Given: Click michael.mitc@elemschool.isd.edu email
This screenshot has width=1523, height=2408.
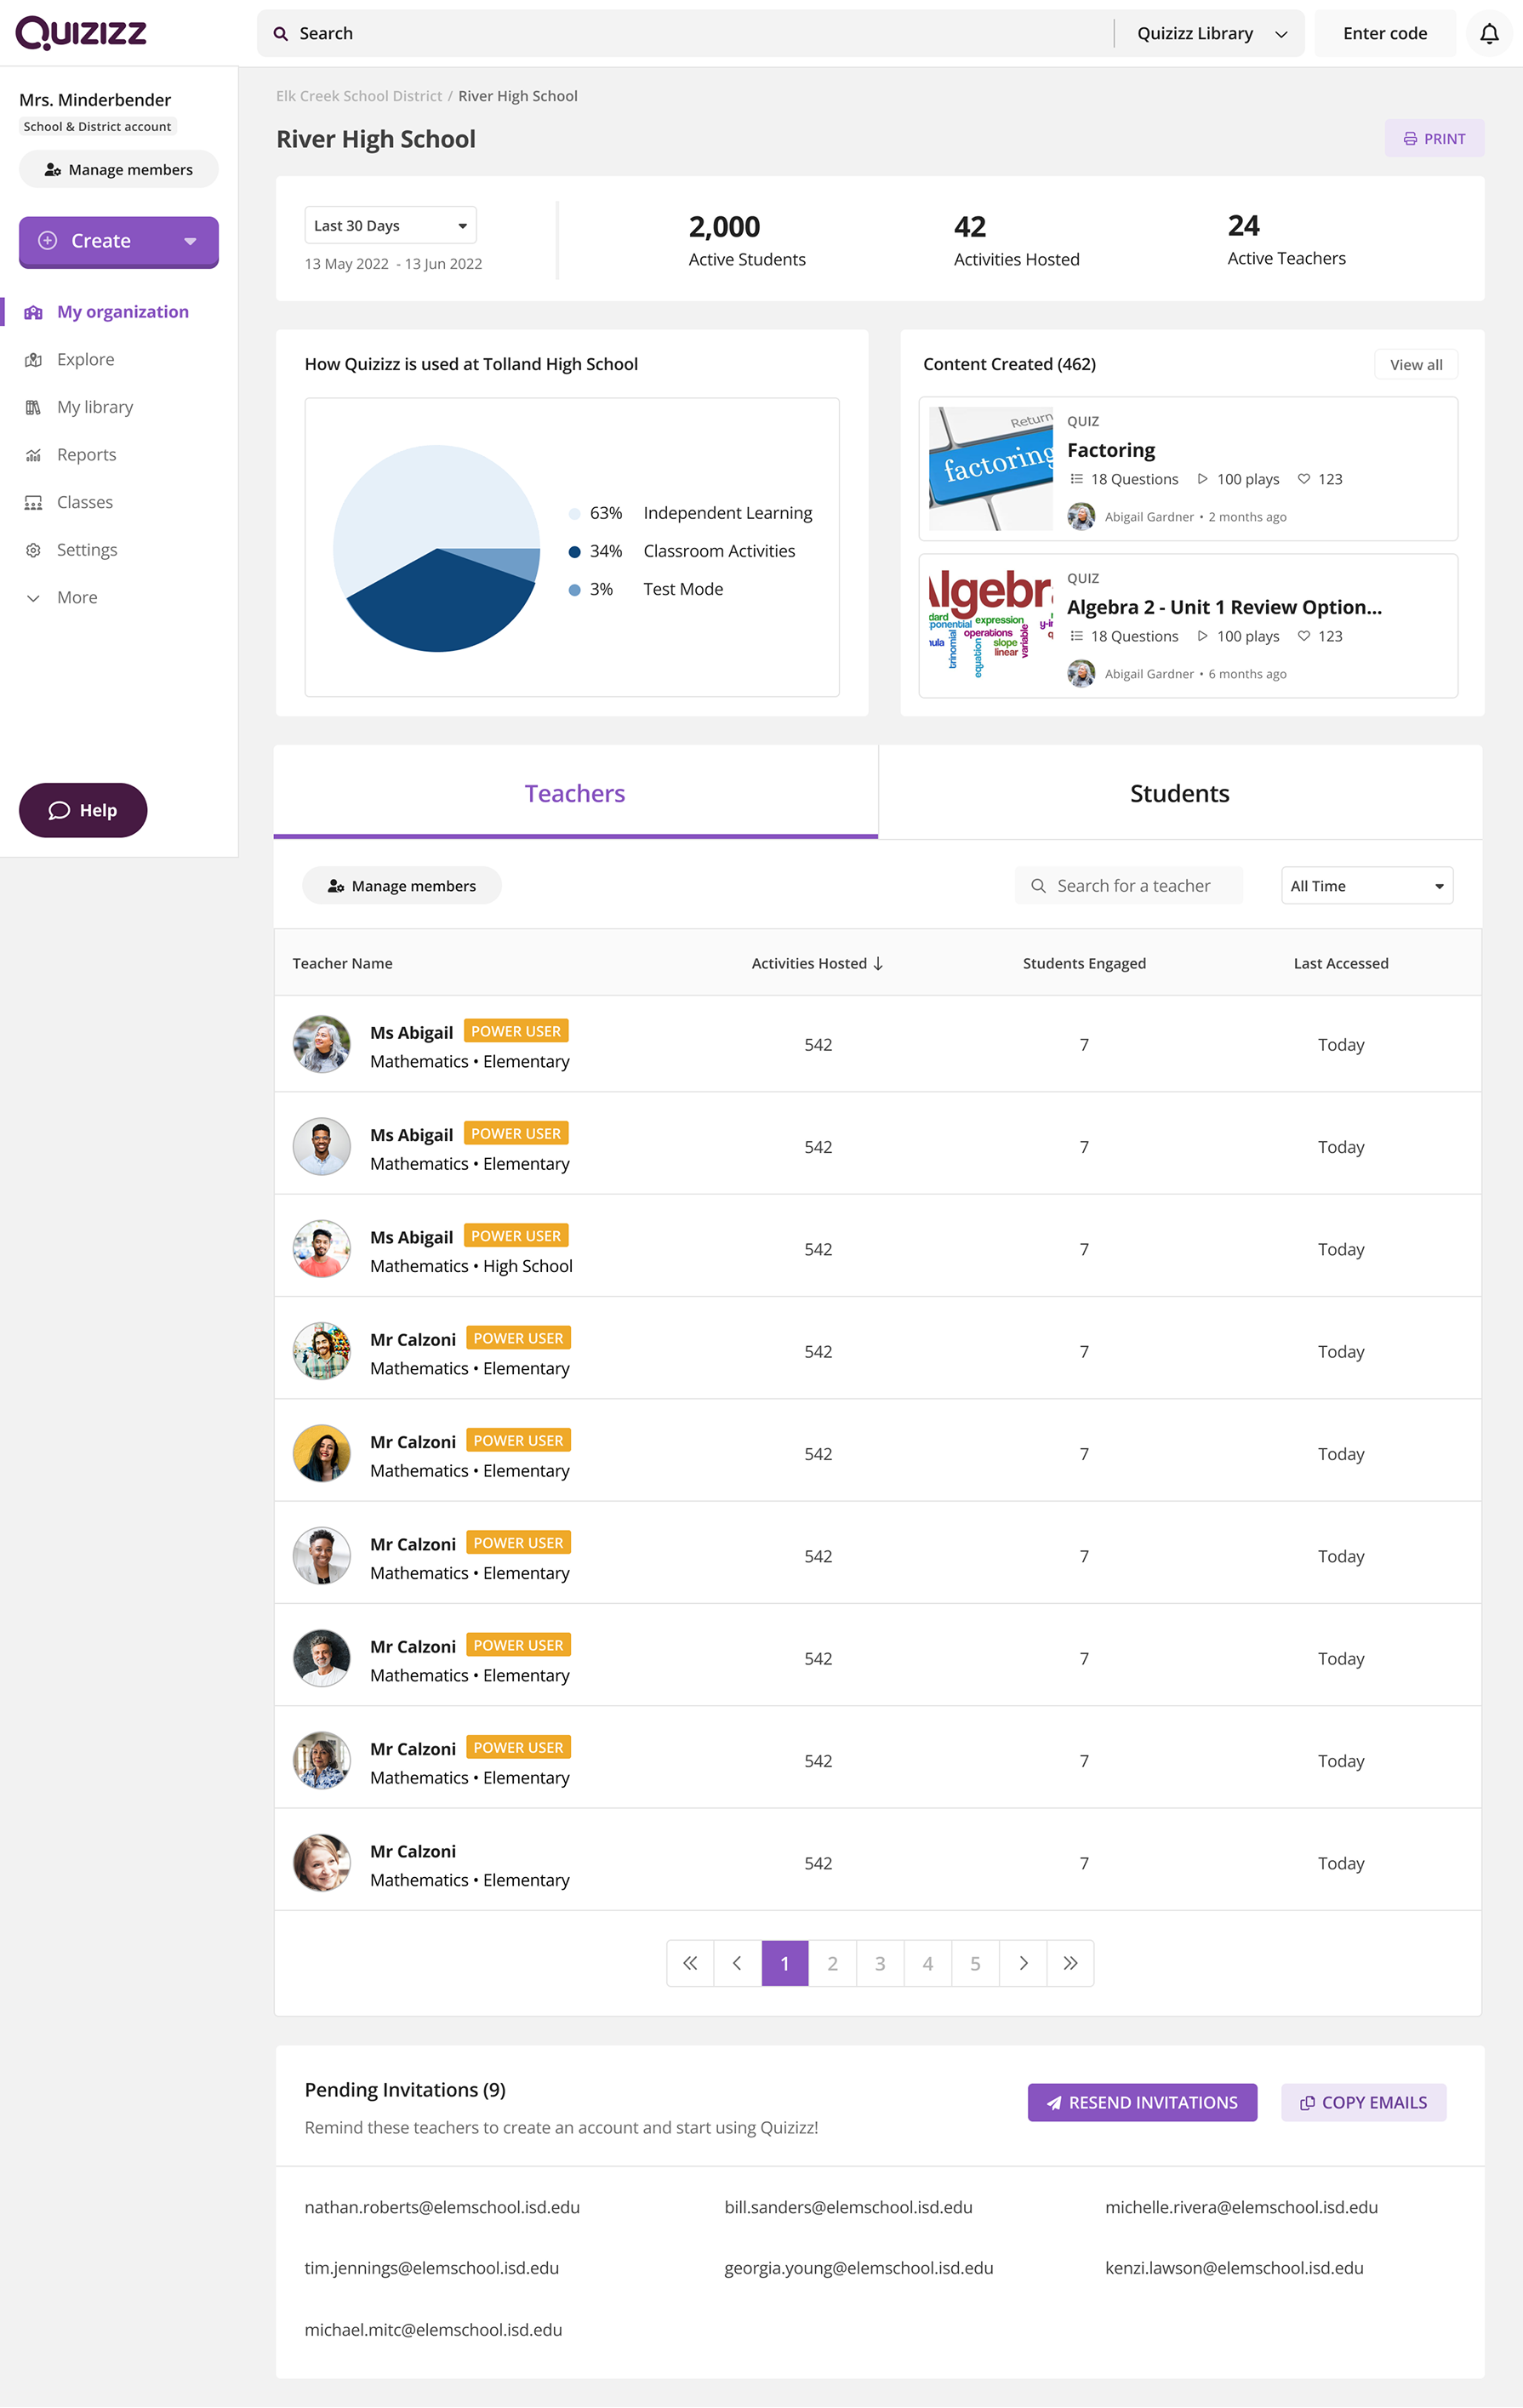Looking at the screenshot, I should (433, 2330).
